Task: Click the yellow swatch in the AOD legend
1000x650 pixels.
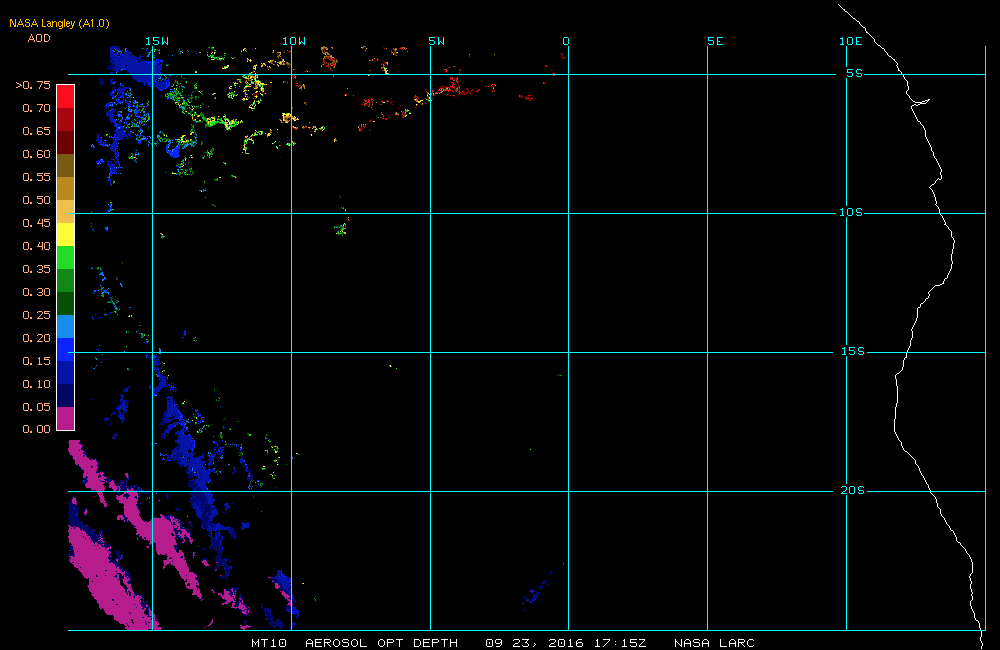Action: point(66,234)
